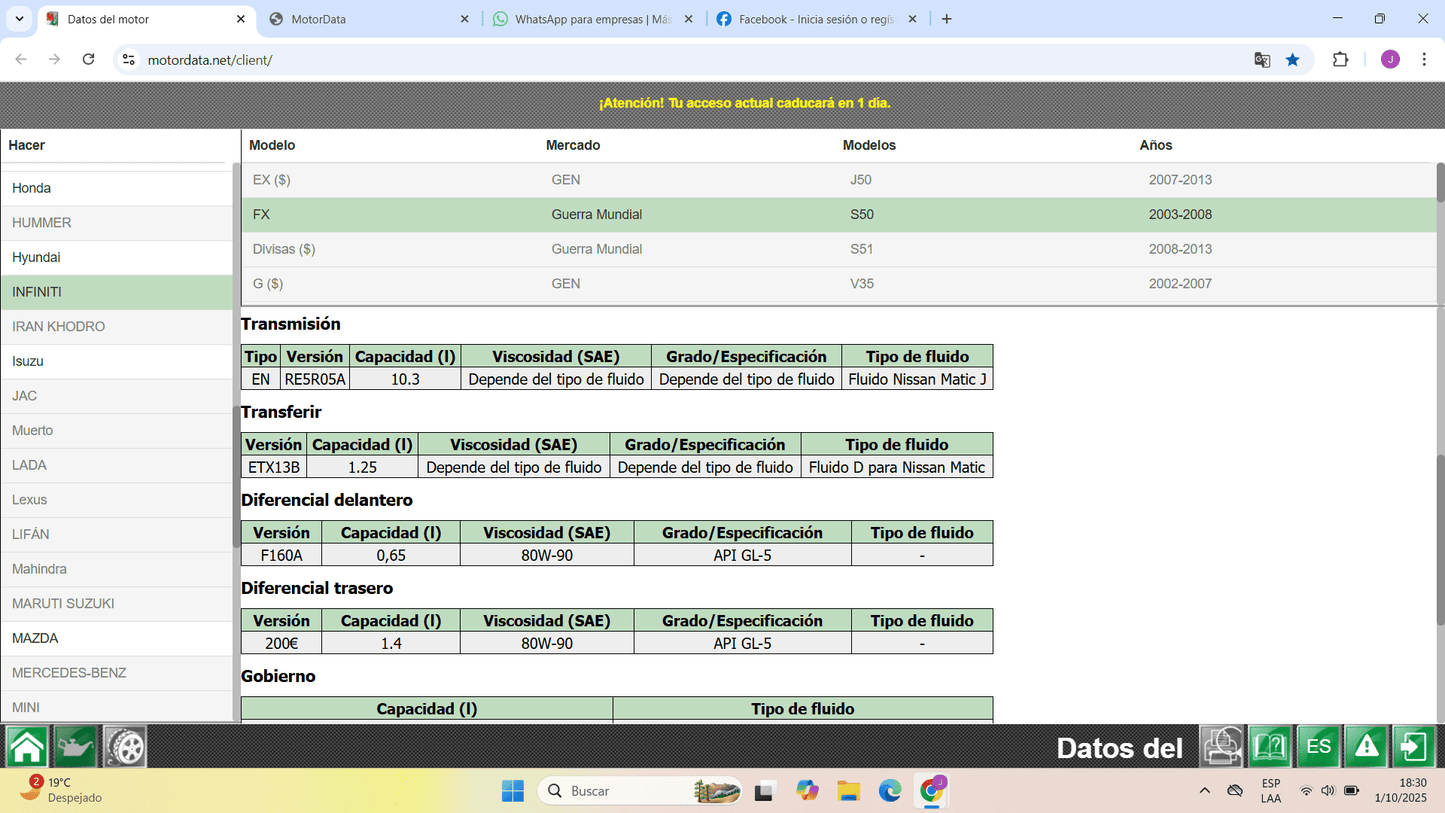Viewport: 1445px width, 813px height.
Task: Expand the Chrome tab search dropdown
Action: 19,19
